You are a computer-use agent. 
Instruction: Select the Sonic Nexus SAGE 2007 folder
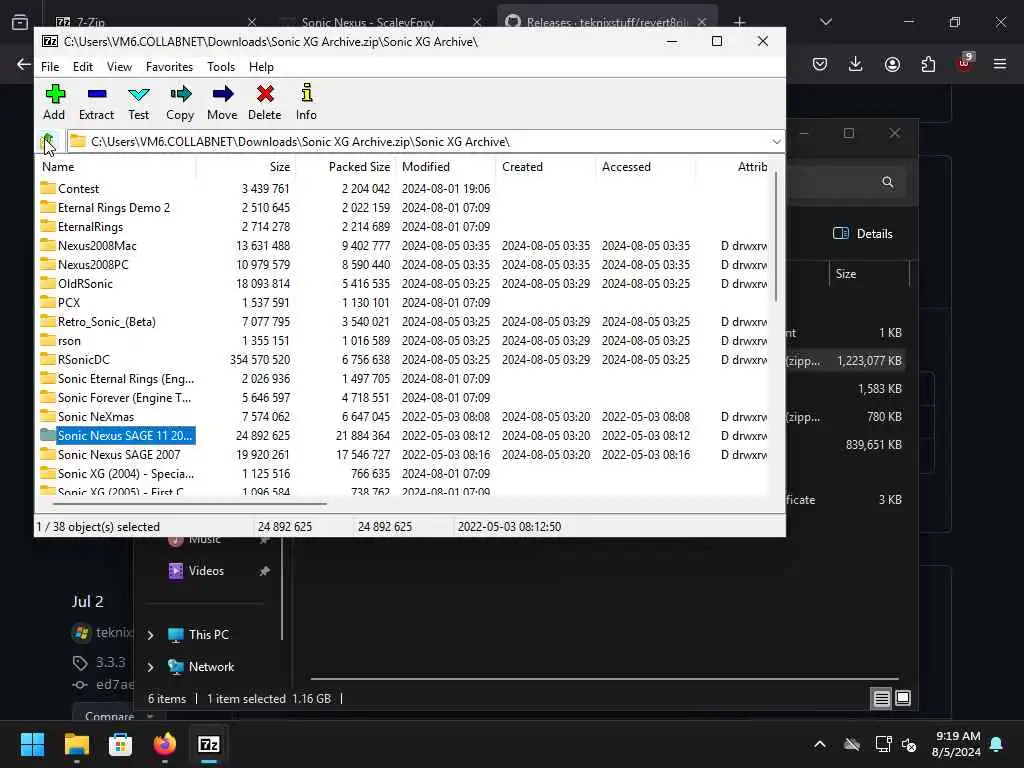[119, 455]
